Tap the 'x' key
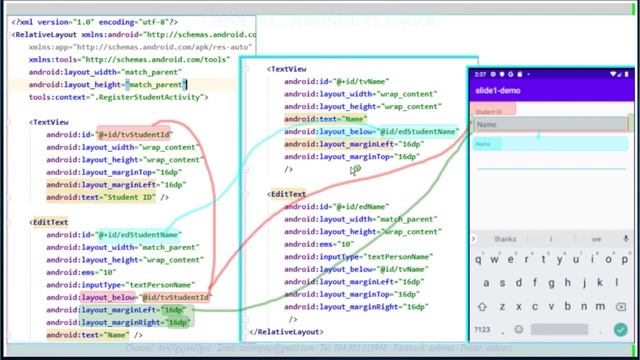 tap(519, 307)
